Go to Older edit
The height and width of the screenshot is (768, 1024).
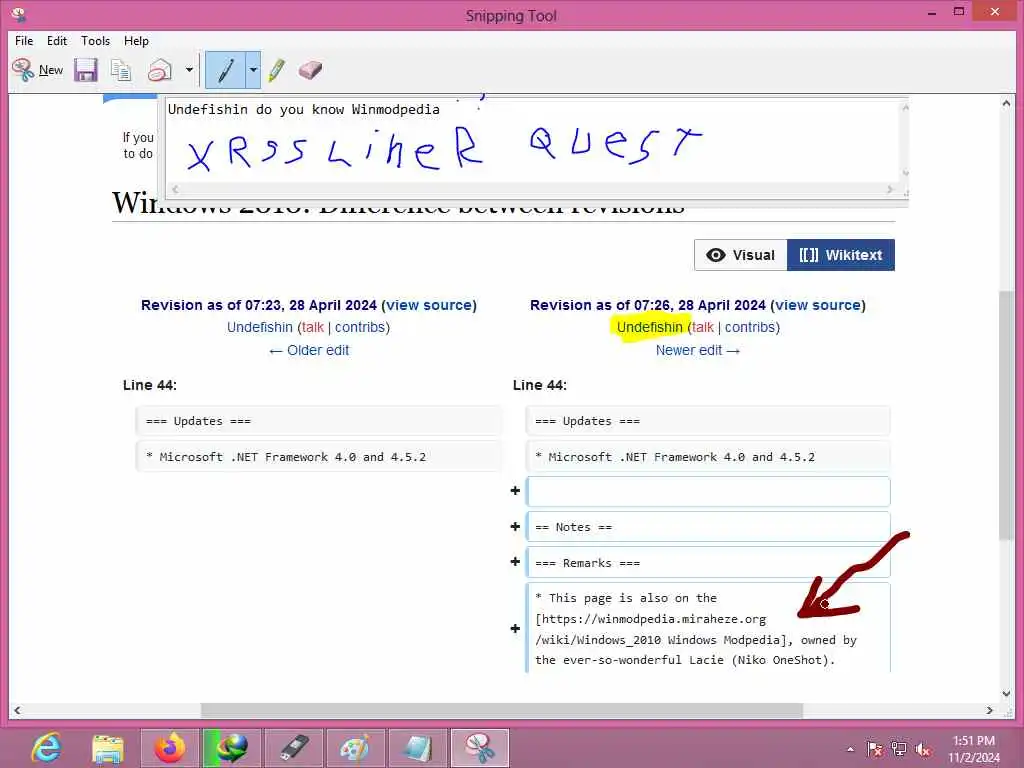[x=309, y=350]
